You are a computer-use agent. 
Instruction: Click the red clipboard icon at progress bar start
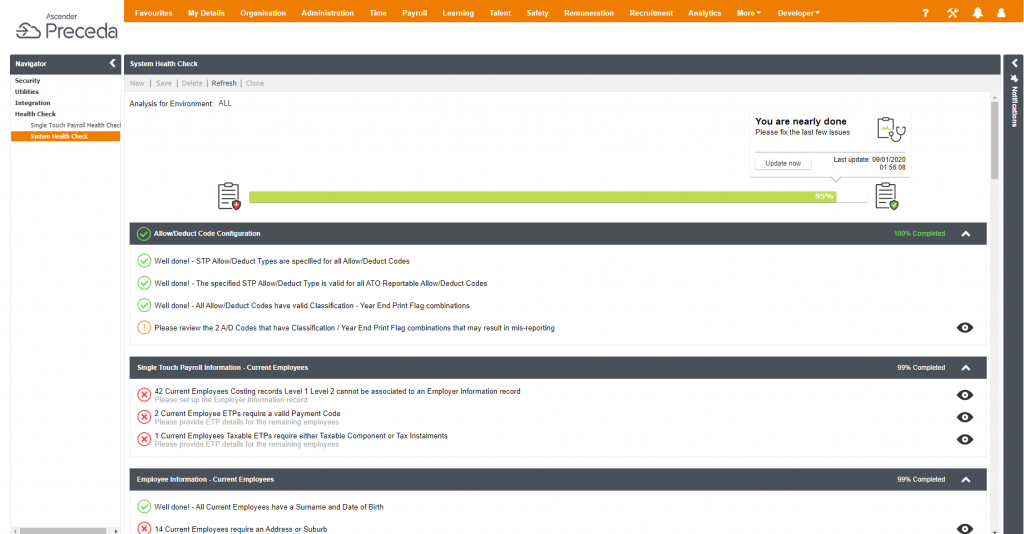point(229,196)
